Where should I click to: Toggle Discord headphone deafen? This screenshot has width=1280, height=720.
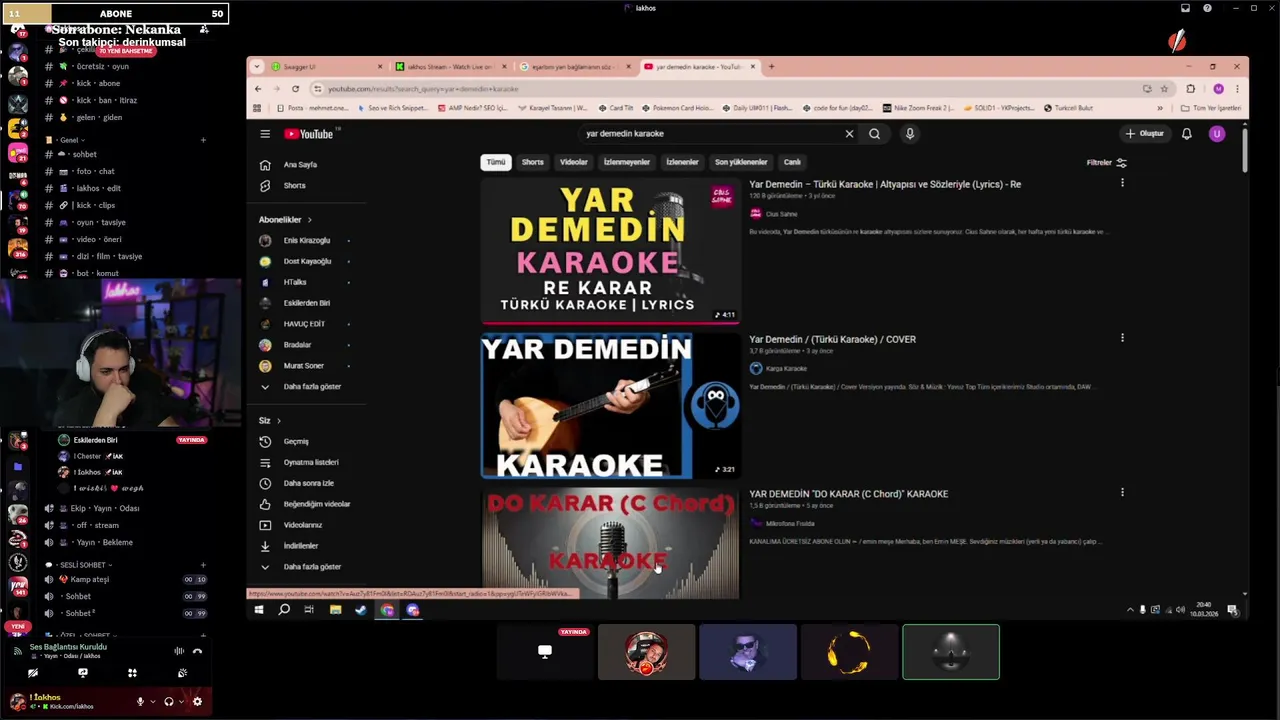tap(168, 702)
